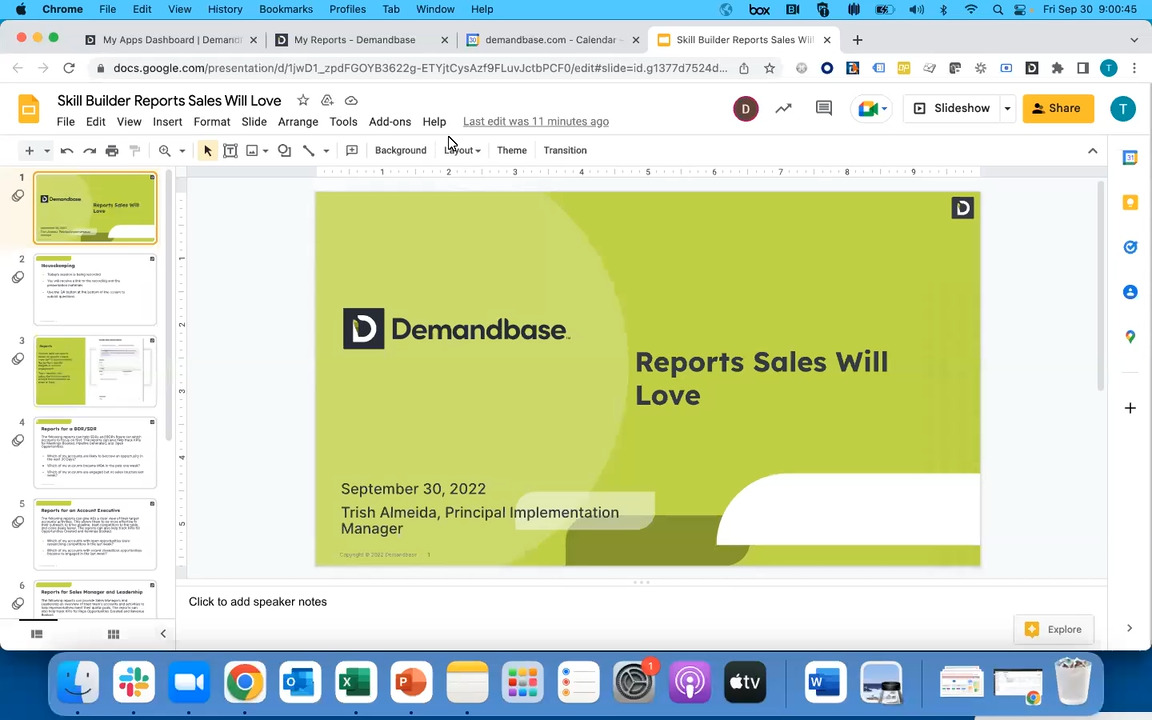Viewport: 1152px width, 720px height.
Task: Click the insert image icon
Action: (252, 151)
